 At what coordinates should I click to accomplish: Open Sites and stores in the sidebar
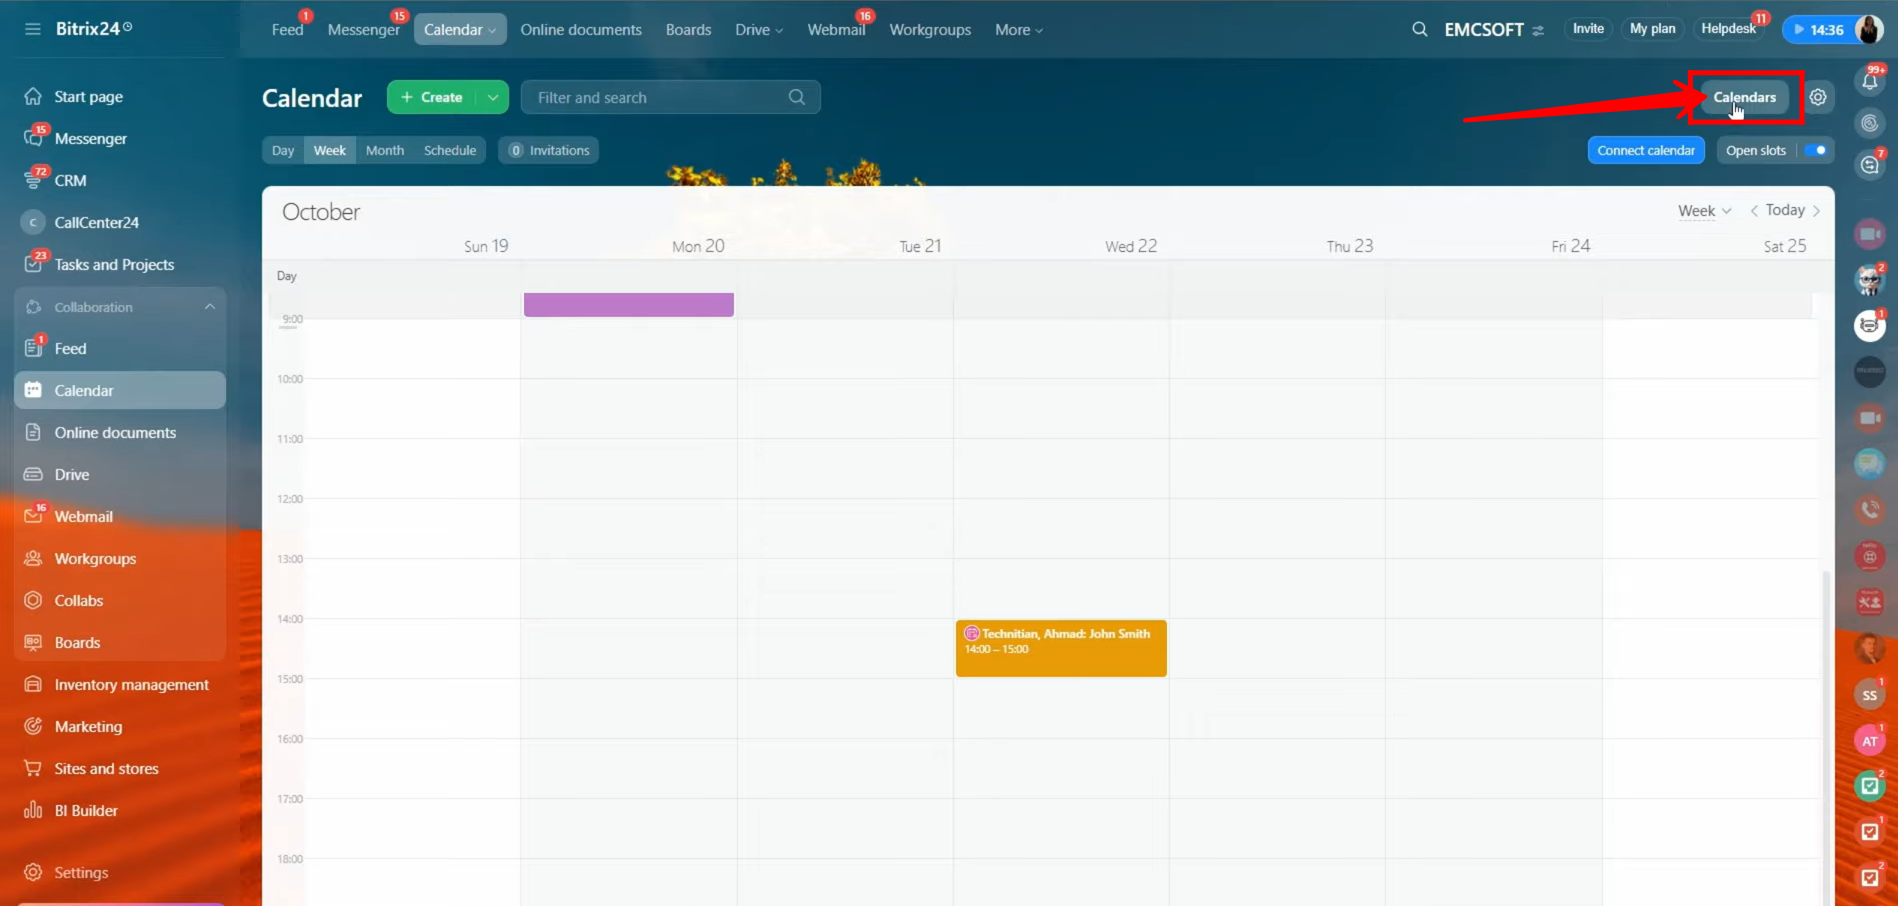[106, 768]
